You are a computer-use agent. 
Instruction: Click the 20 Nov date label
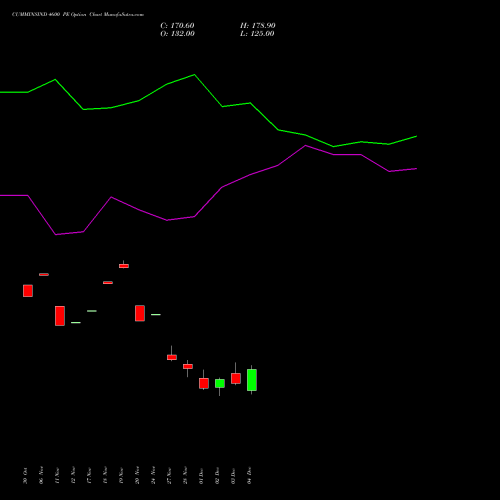(x=137, y=475)
